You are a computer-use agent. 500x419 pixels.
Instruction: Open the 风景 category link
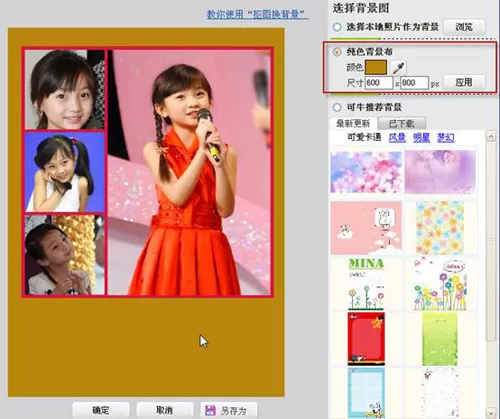(x=397, y=137)
